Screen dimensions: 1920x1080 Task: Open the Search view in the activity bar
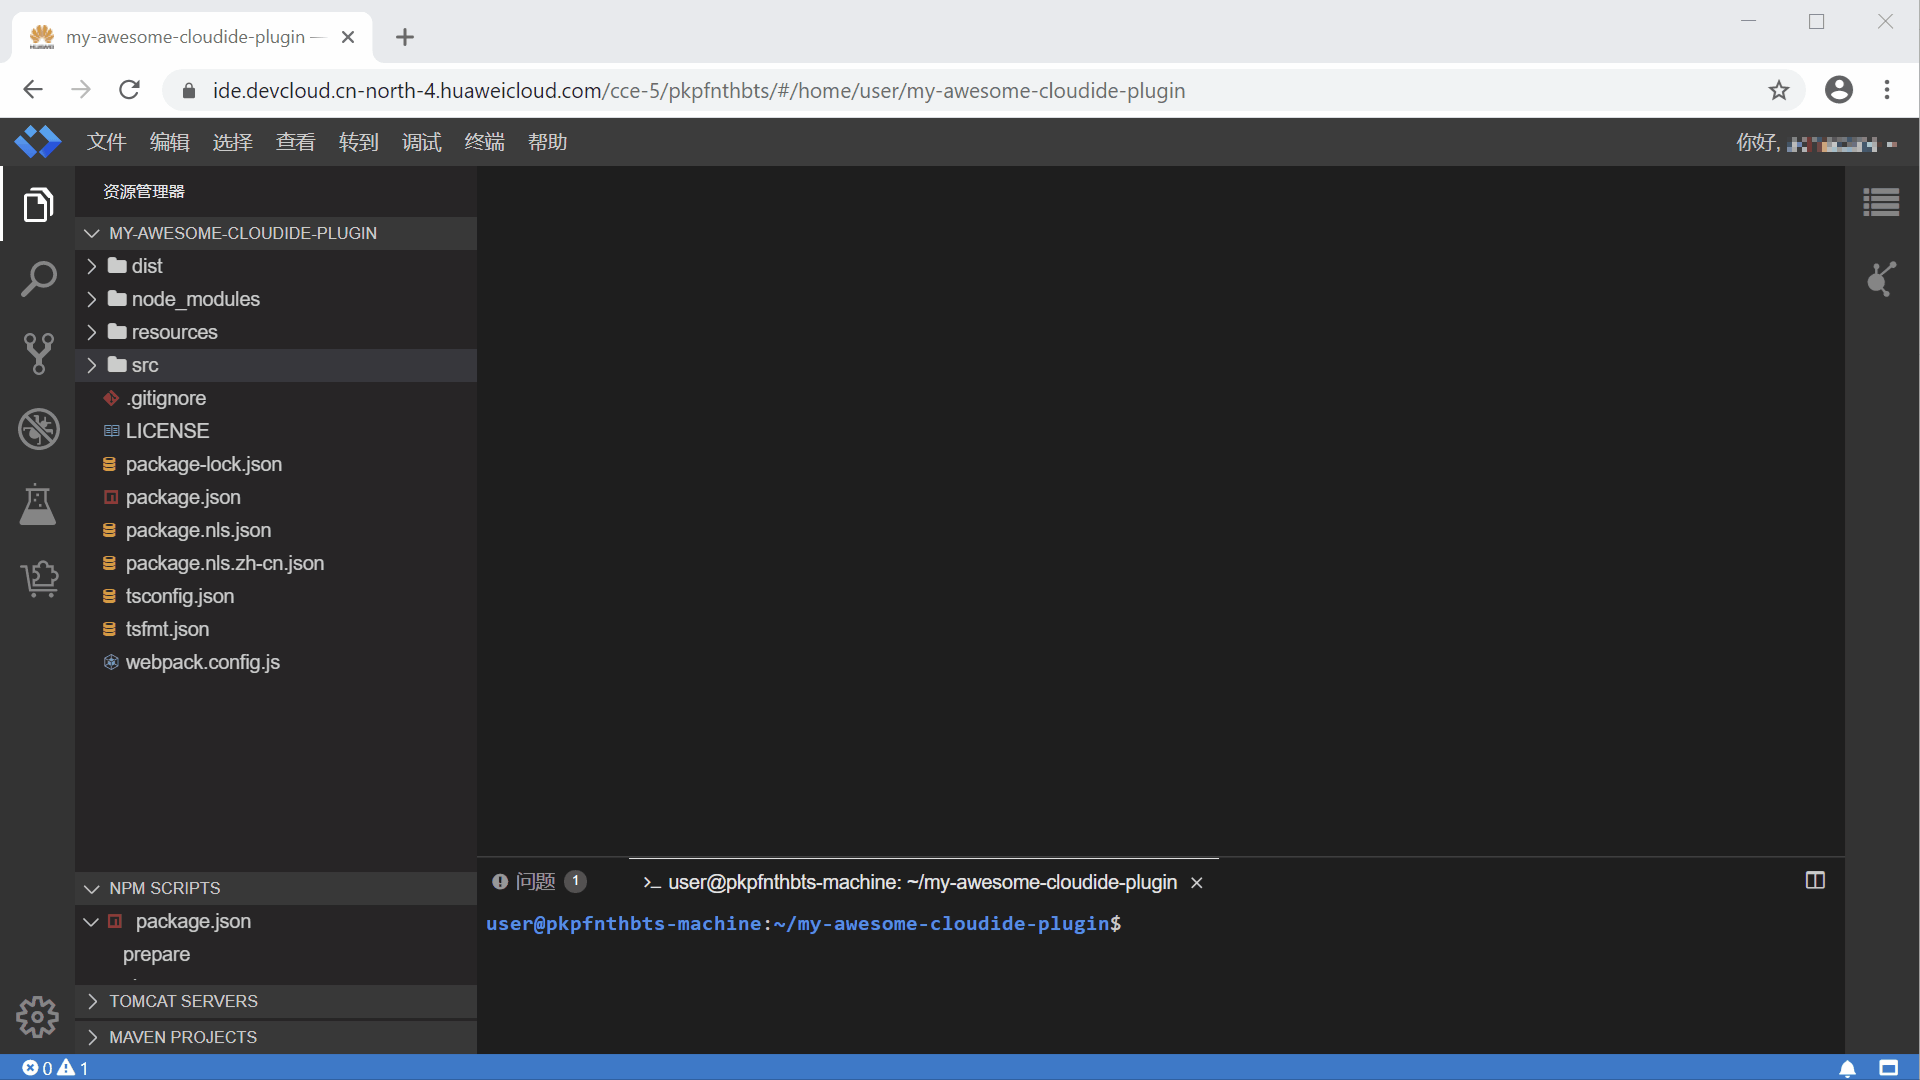pyautogui.click(x=38, y=279)
